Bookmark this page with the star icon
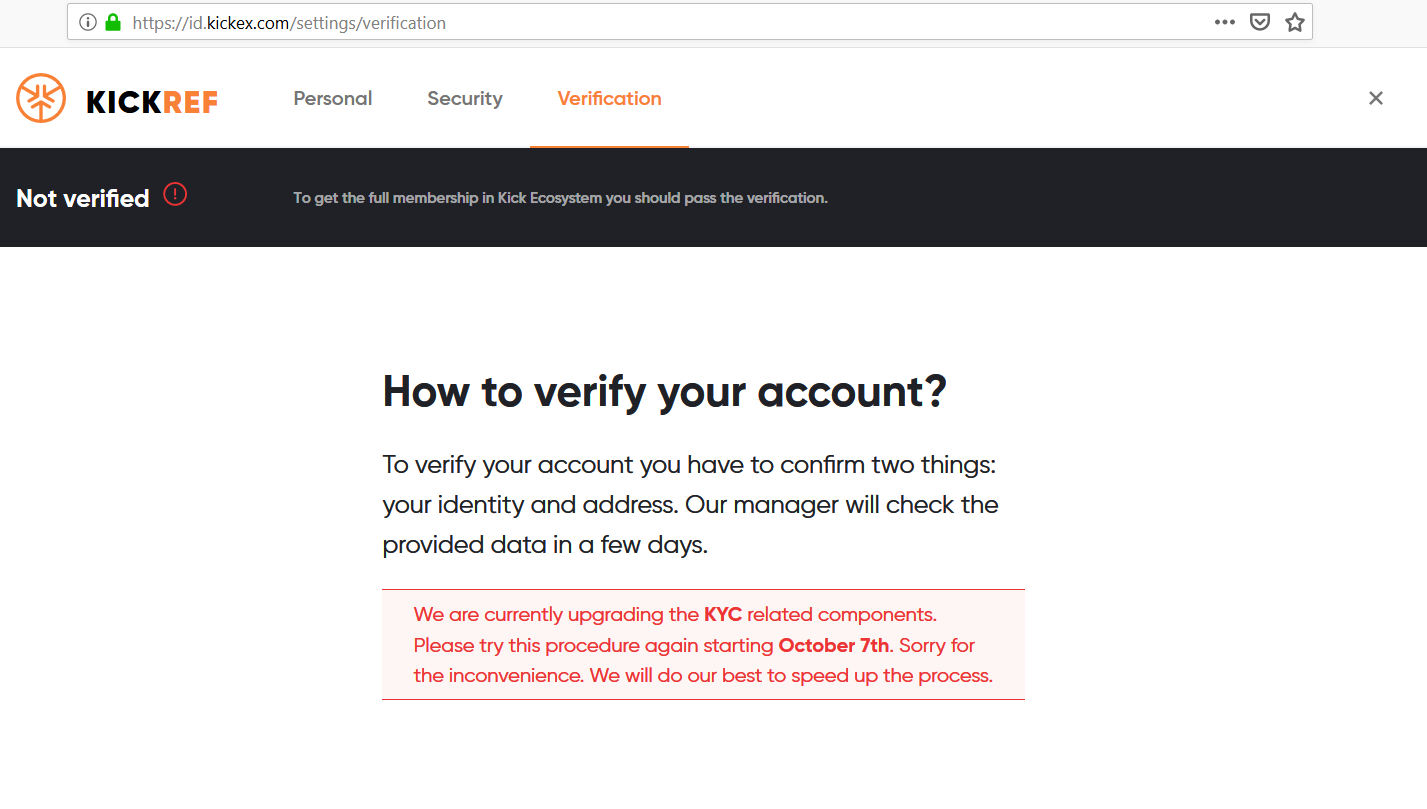The height and width of the screenshot is (809, 1427). pyautogui.click(x=1295, y=22)
